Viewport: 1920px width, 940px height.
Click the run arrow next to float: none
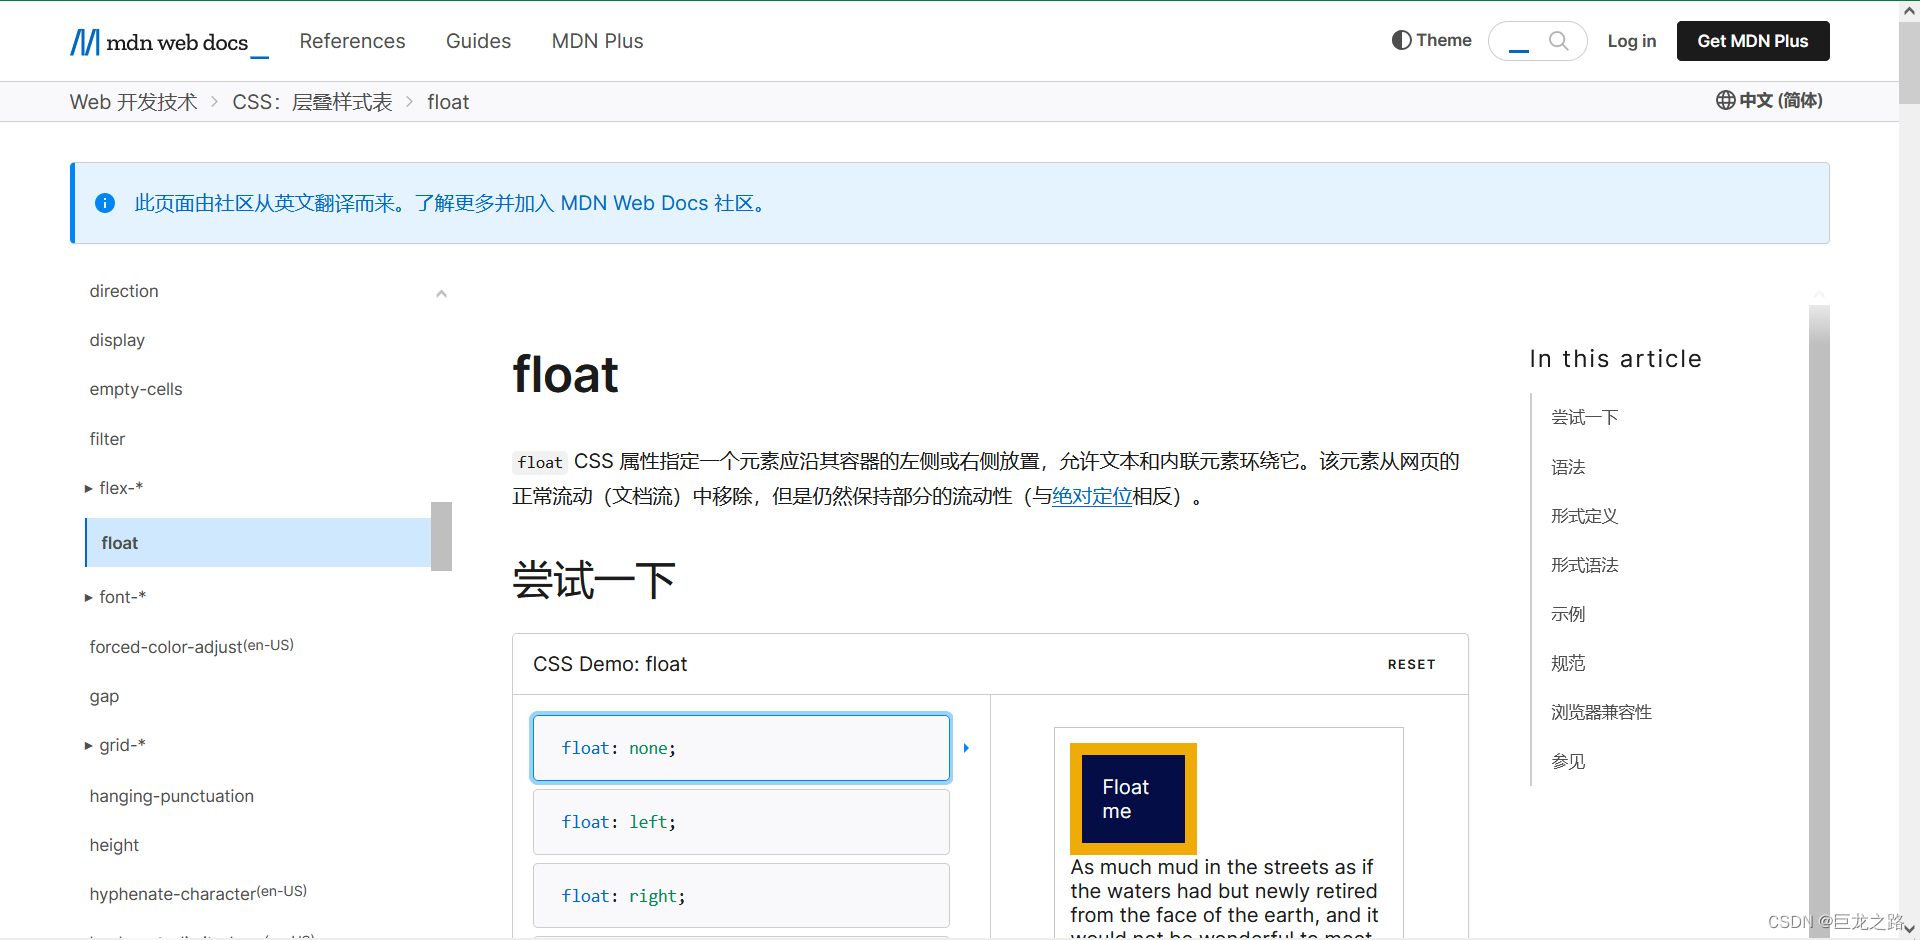click(965, 747)
